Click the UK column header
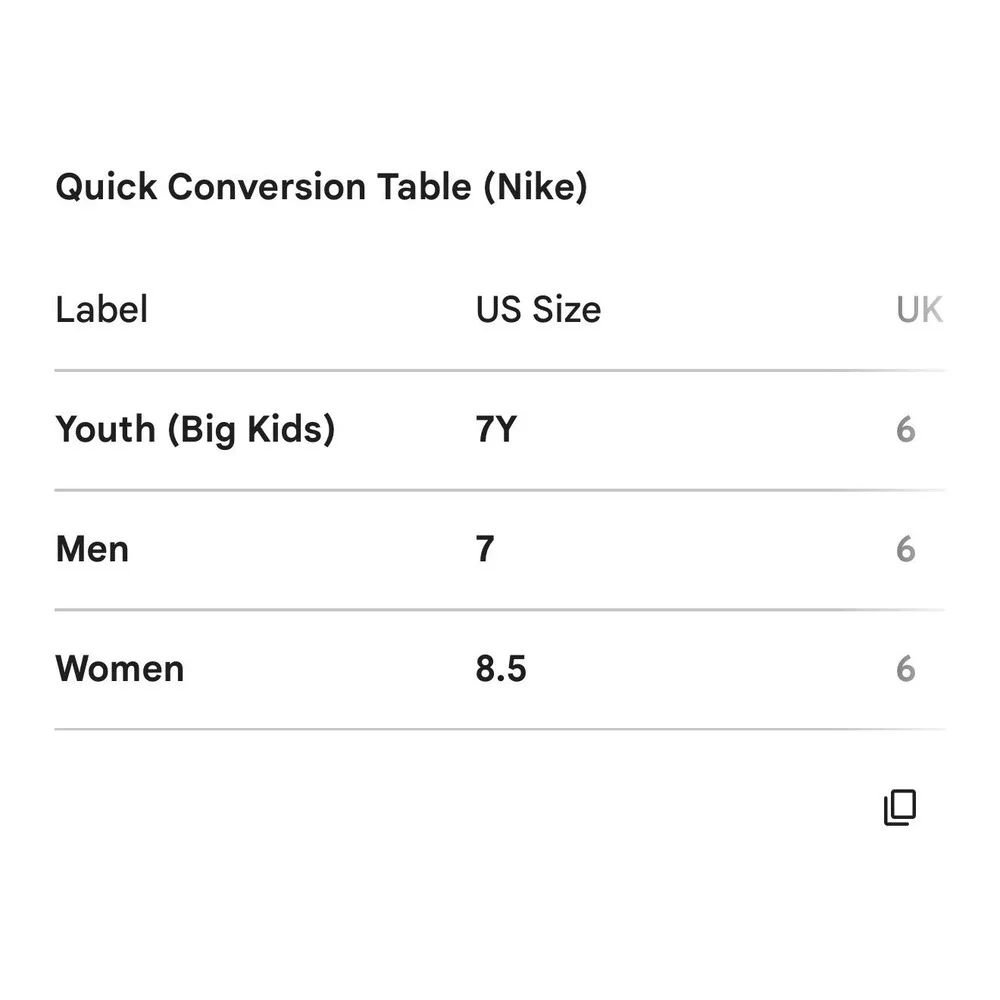This screenshot has height=1000, width=1000. pos(919,310)
